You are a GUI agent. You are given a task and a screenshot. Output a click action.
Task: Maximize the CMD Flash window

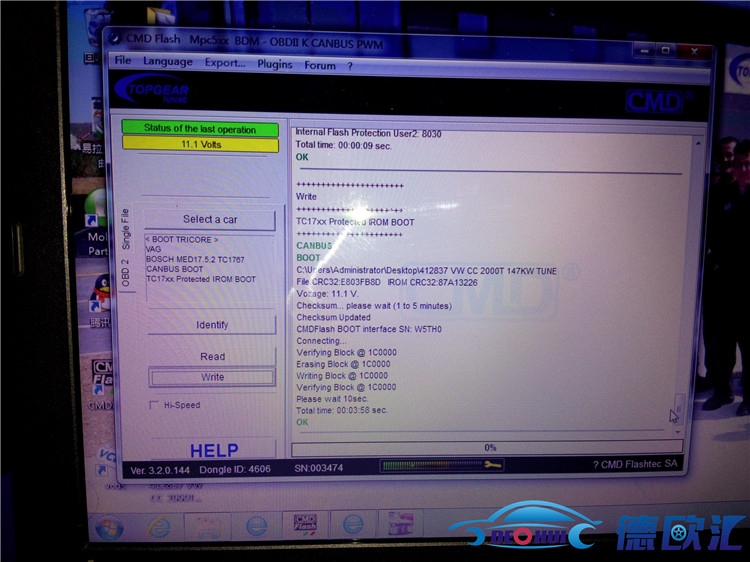(x=665, y=50)
